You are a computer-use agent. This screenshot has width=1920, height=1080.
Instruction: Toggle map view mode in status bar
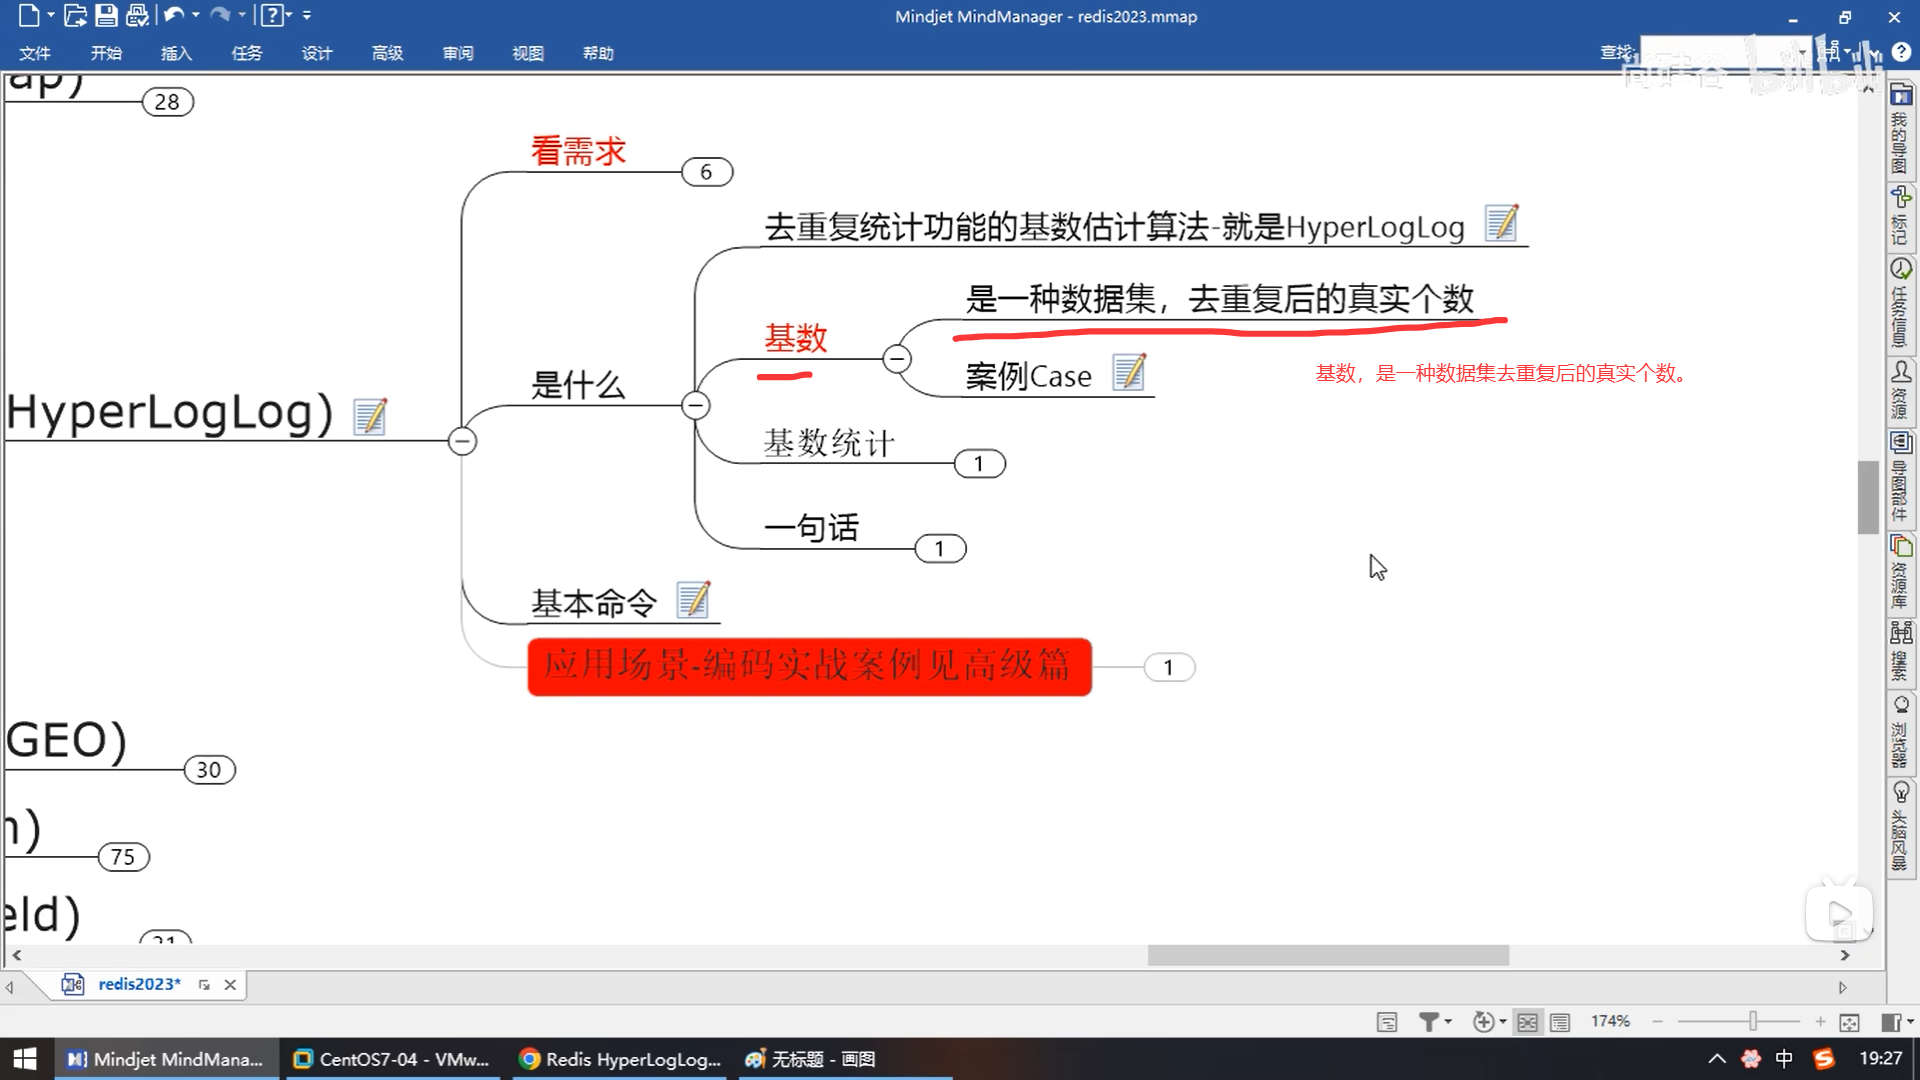(x=1527, y=1022)
